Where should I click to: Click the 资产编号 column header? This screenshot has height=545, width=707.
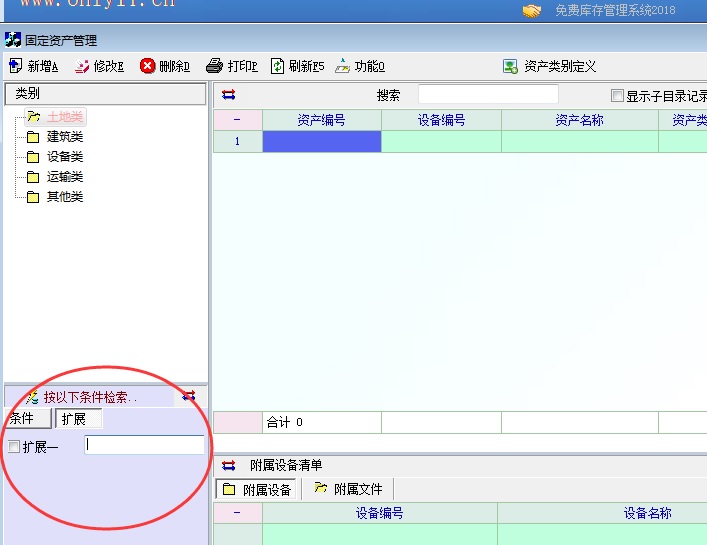click(x=321, y=120)
